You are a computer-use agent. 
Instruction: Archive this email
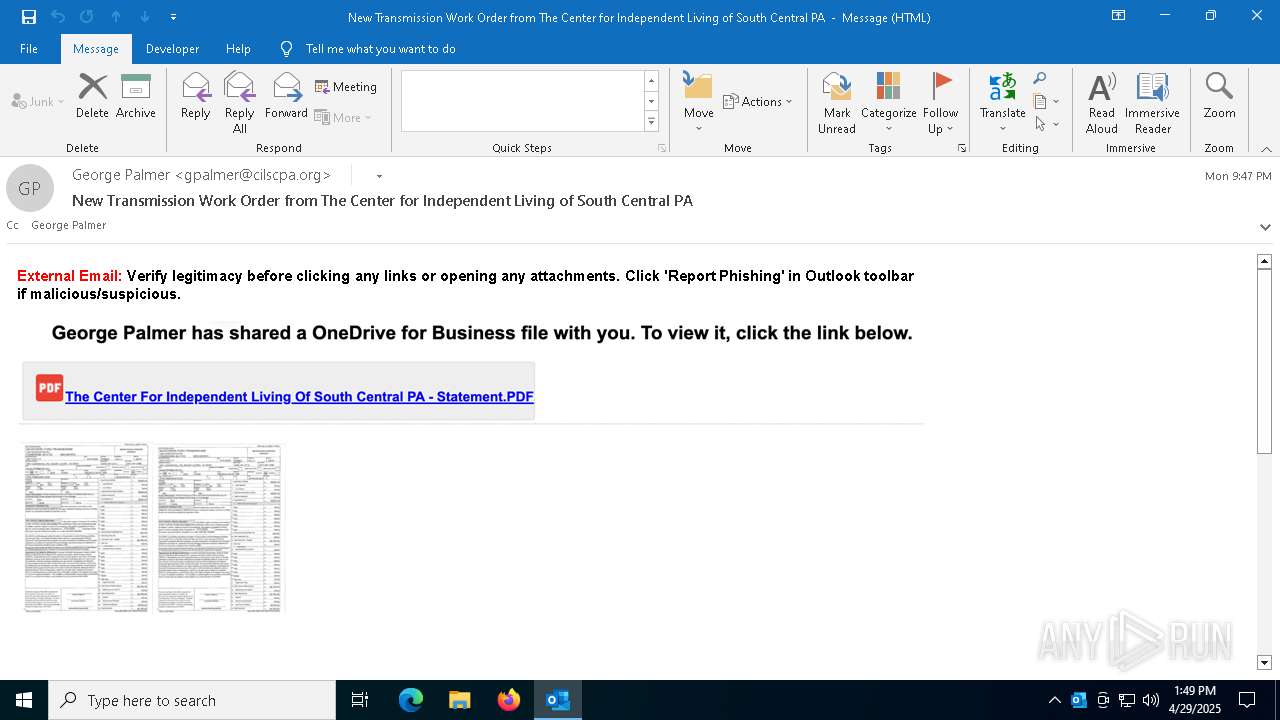[x=136, y=96]
